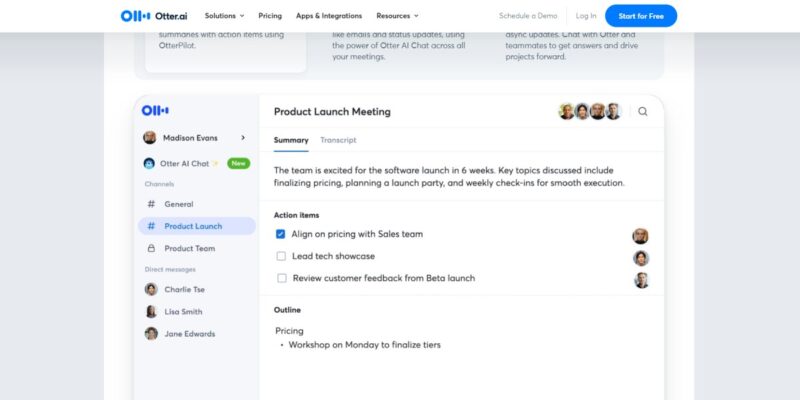The width and height of the screenshot is (800, 400).
Task: Click Charlie Tse's avatar
Action: pyautogui.click(x=151, y=289)
